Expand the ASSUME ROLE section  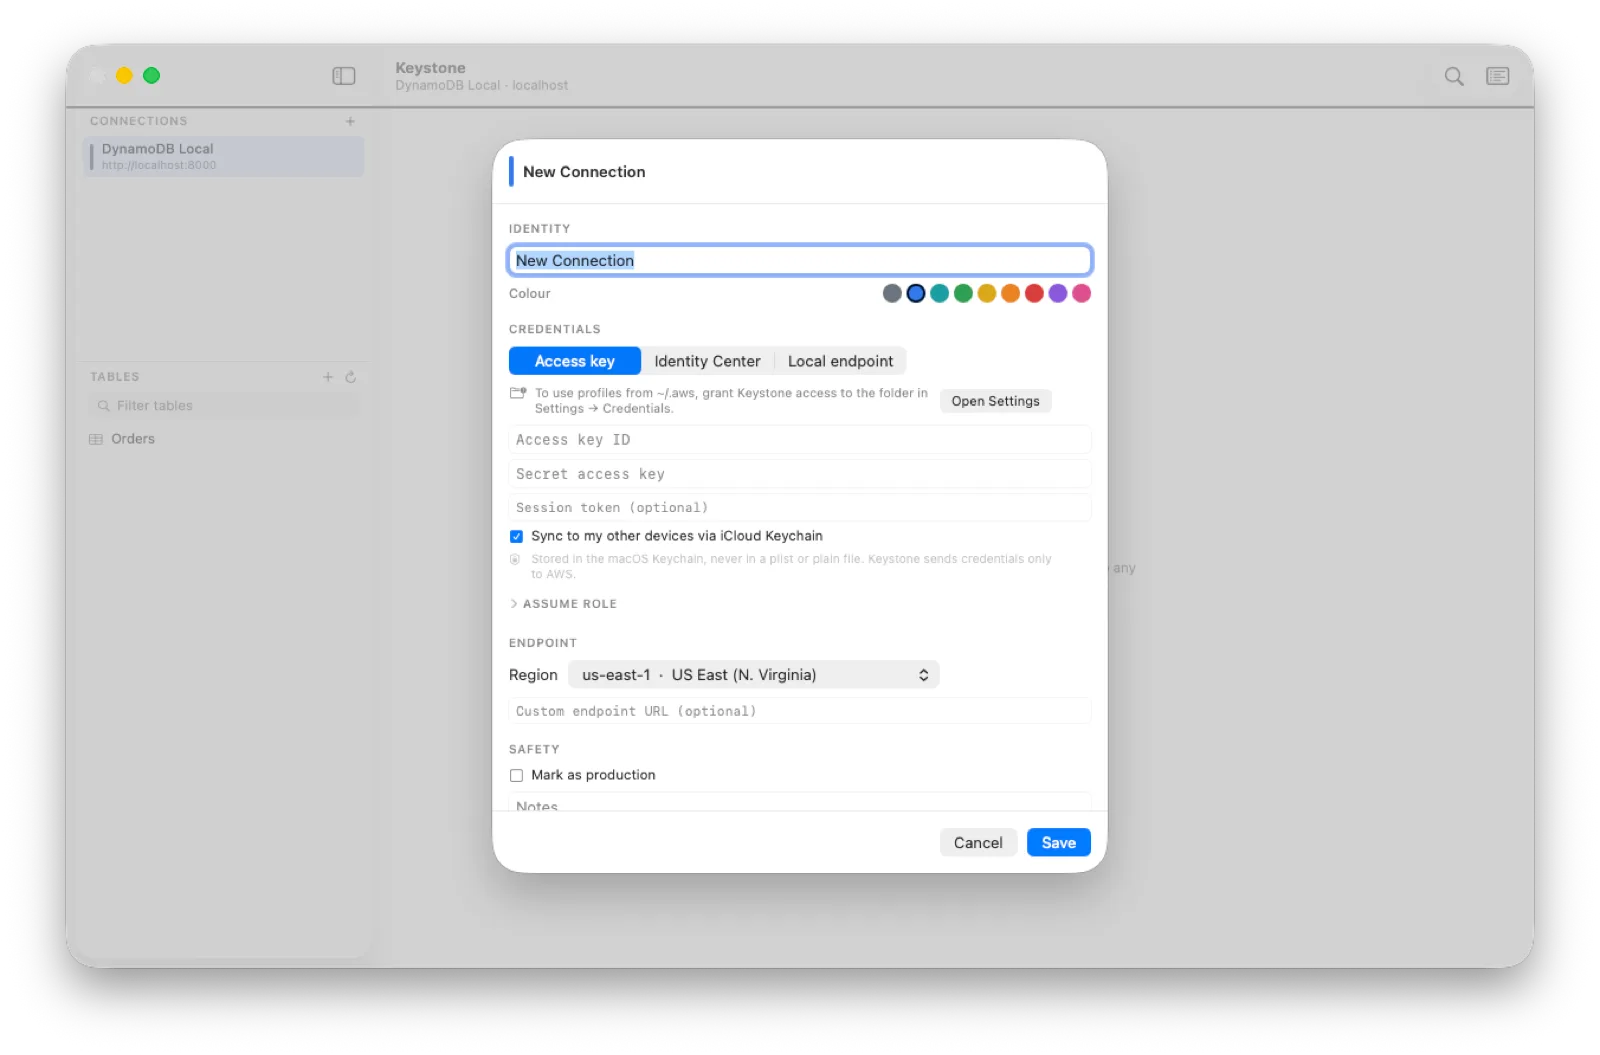[x=563, y=604]
